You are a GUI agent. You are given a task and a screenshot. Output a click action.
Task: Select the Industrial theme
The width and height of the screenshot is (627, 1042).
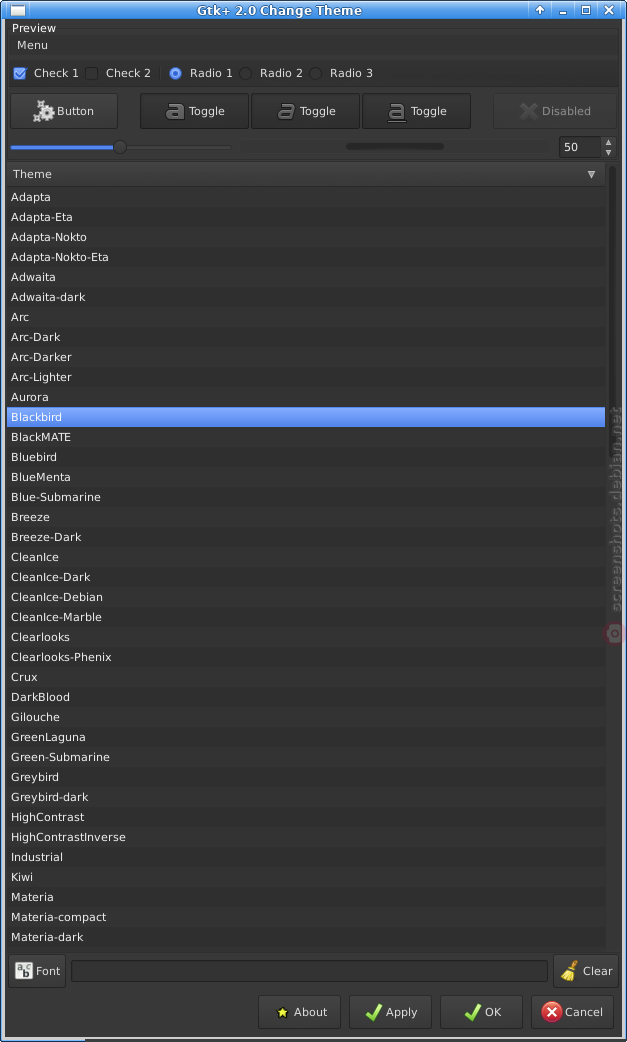(x=306, y=857)
